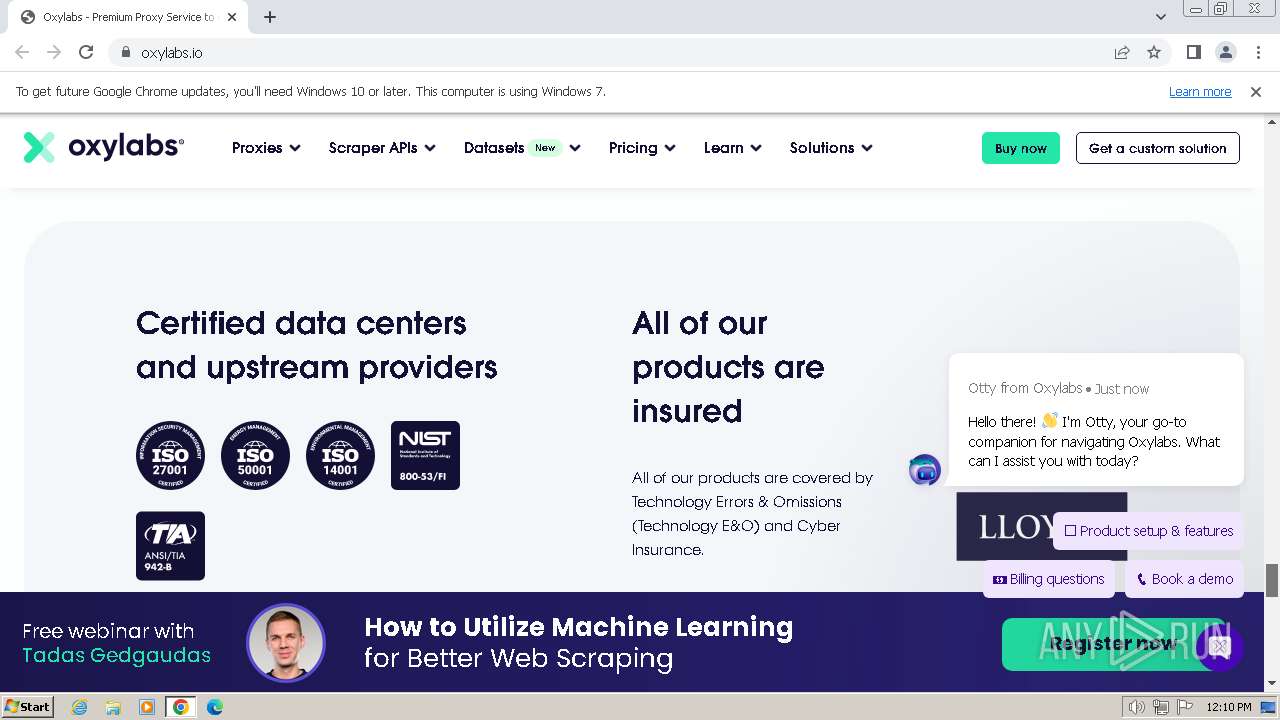Viewport: 1280px width, 720px height.
Task: Expand the Learn menu
Action: pyautogui.click(x=733, y=148)
